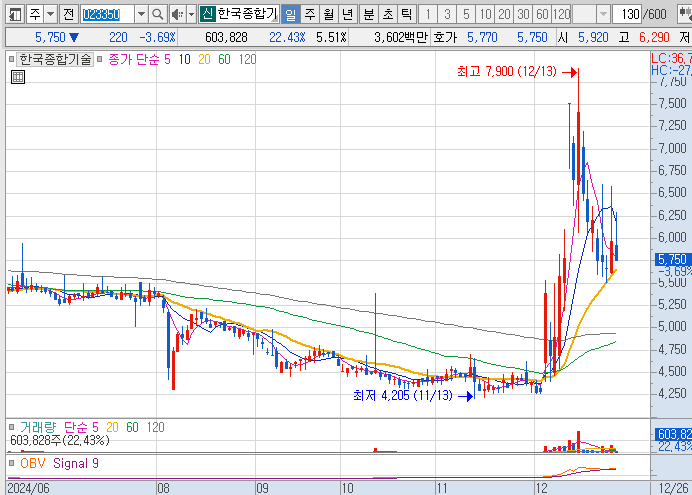The height and width of the screenshot is (495, 692).
Task: Click the current price 5,750 in quote bar
Action: pyautogui.click(x=50, y=38)
